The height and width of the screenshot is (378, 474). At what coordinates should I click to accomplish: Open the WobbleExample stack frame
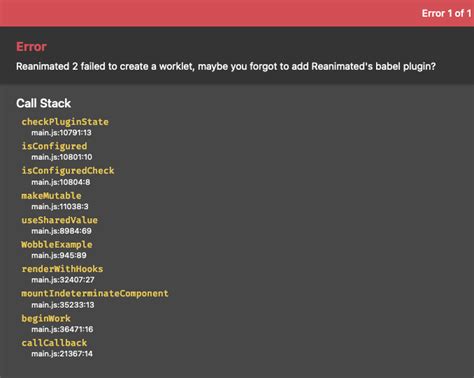pyautogui.click(x=57, y=245)
